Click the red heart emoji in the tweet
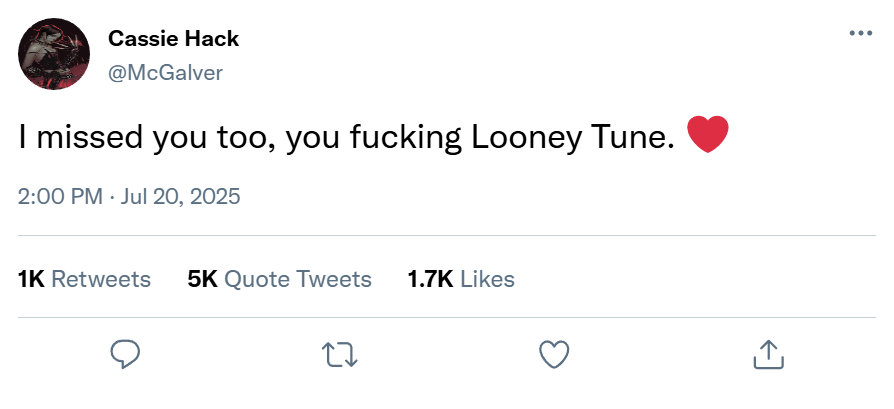The image size is (894, 409). (707, 135)
